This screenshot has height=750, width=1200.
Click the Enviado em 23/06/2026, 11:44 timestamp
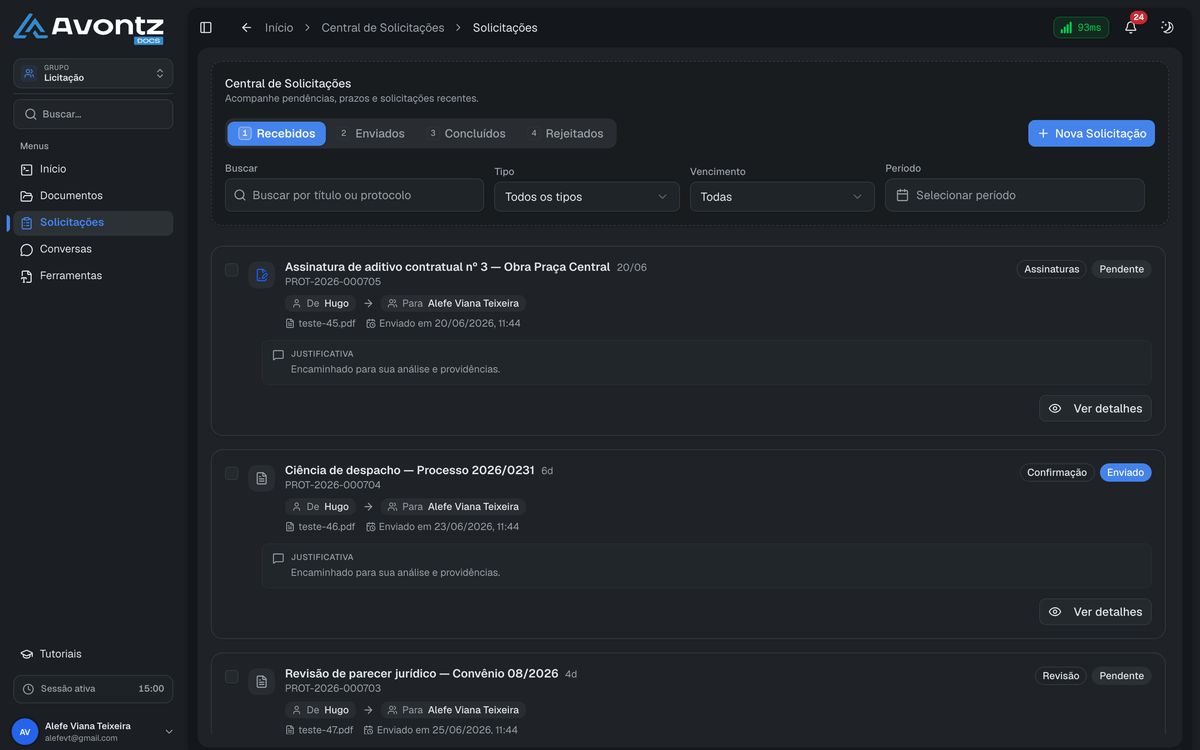443,526
